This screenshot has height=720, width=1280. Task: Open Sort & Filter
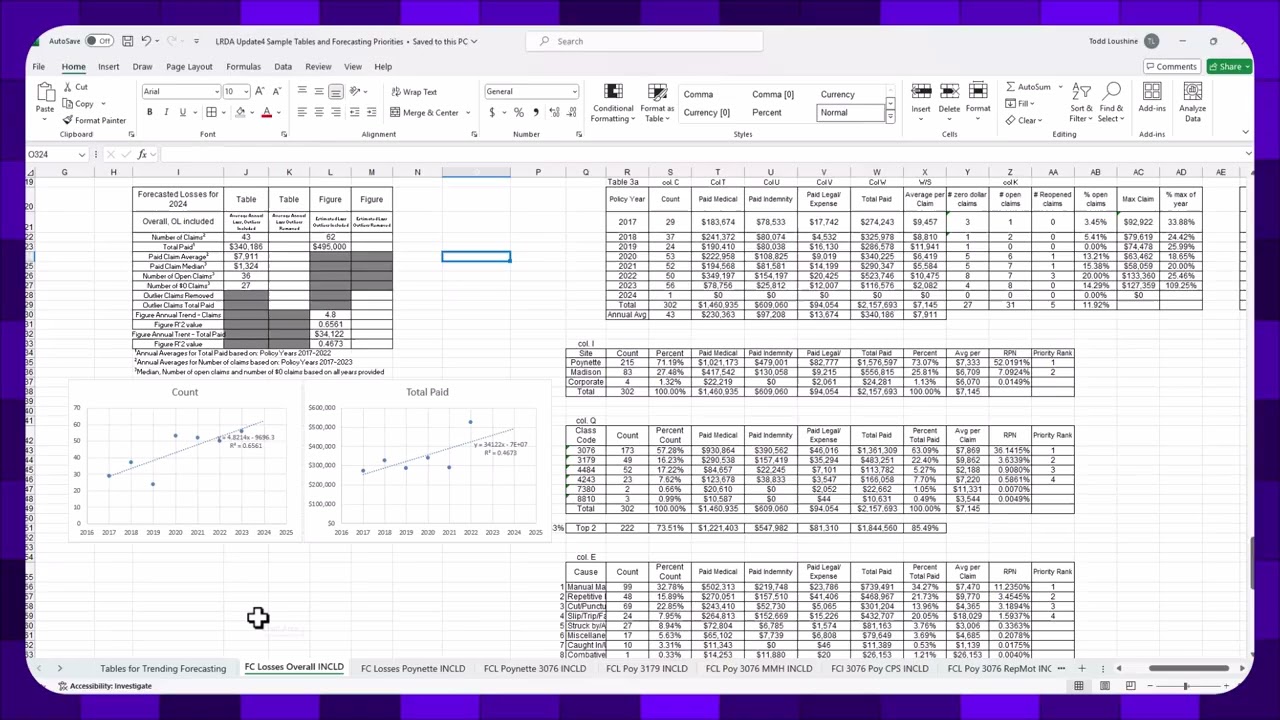pos(1081,104)
